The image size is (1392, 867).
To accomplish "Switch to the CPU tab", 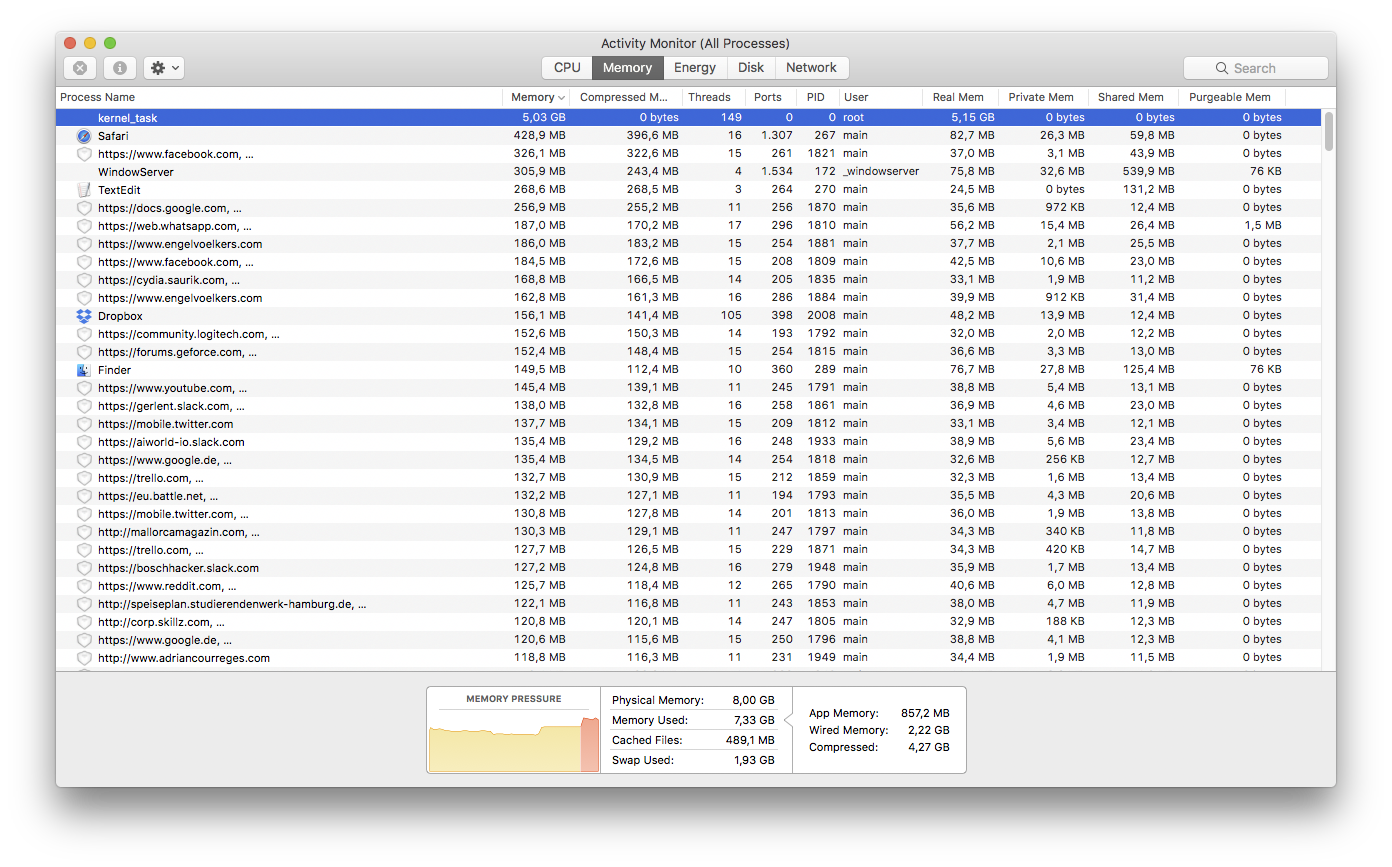I will click(x=567, y=68).
